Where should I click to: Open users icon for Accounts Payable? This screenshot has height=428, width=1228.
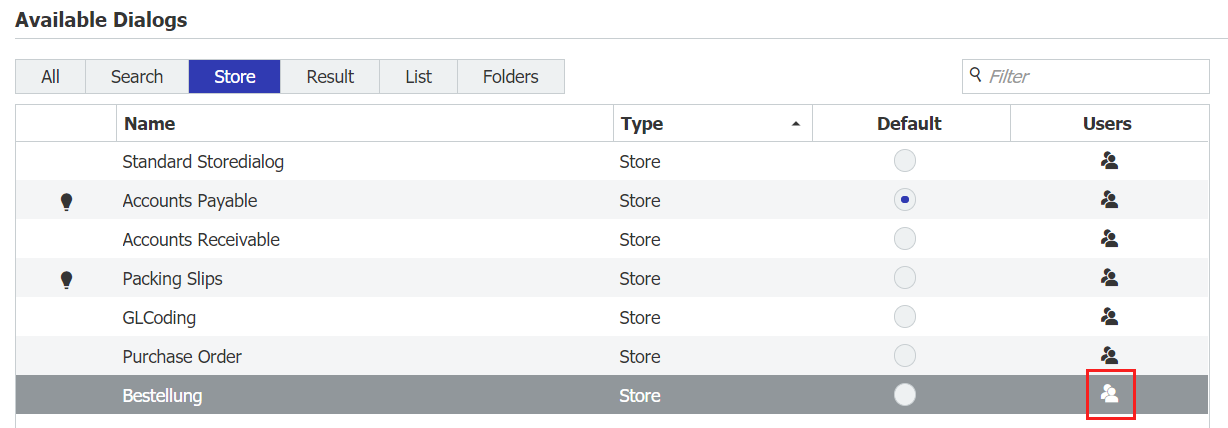click(1108, 200)
